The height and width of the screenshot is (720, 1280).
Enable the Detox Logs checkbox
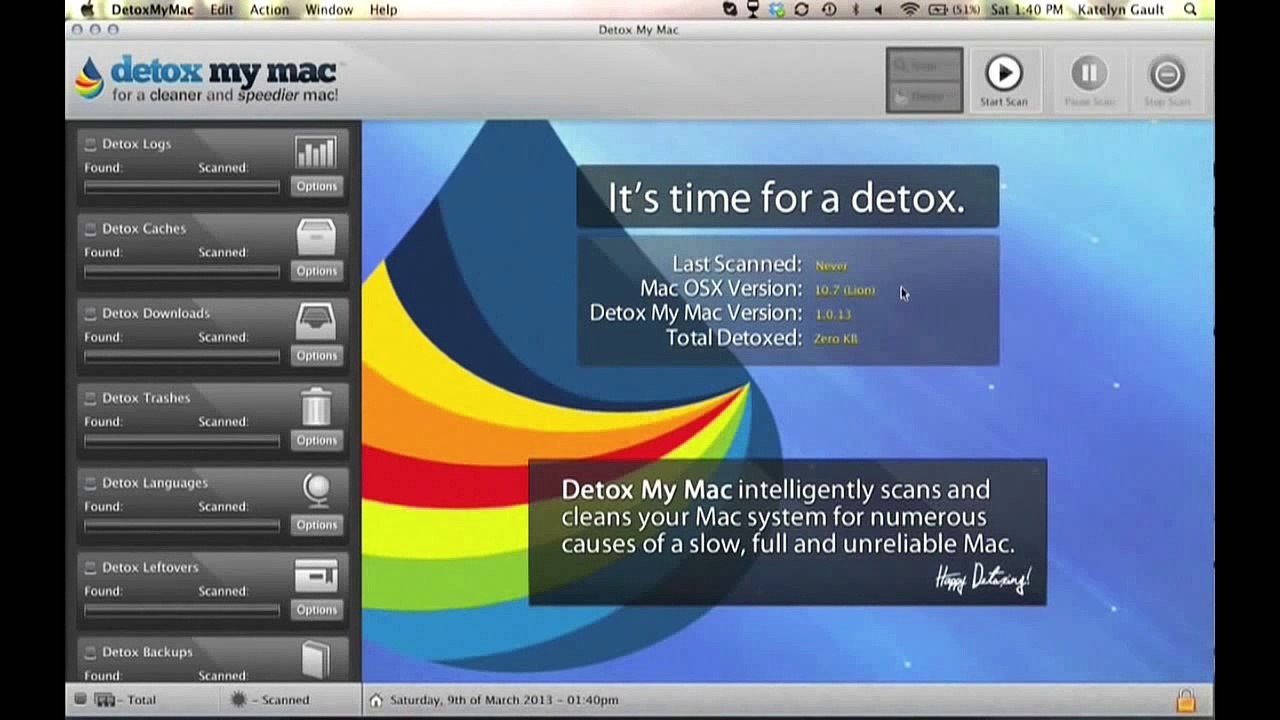coord(90,144)
